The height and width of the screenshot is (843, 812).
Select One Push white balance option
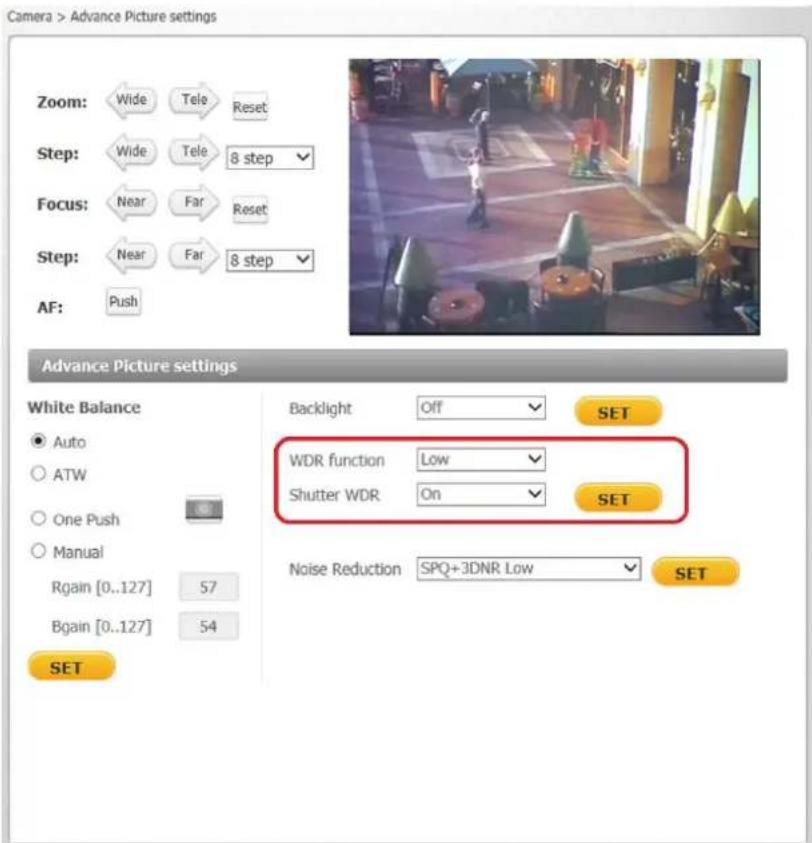38,518
